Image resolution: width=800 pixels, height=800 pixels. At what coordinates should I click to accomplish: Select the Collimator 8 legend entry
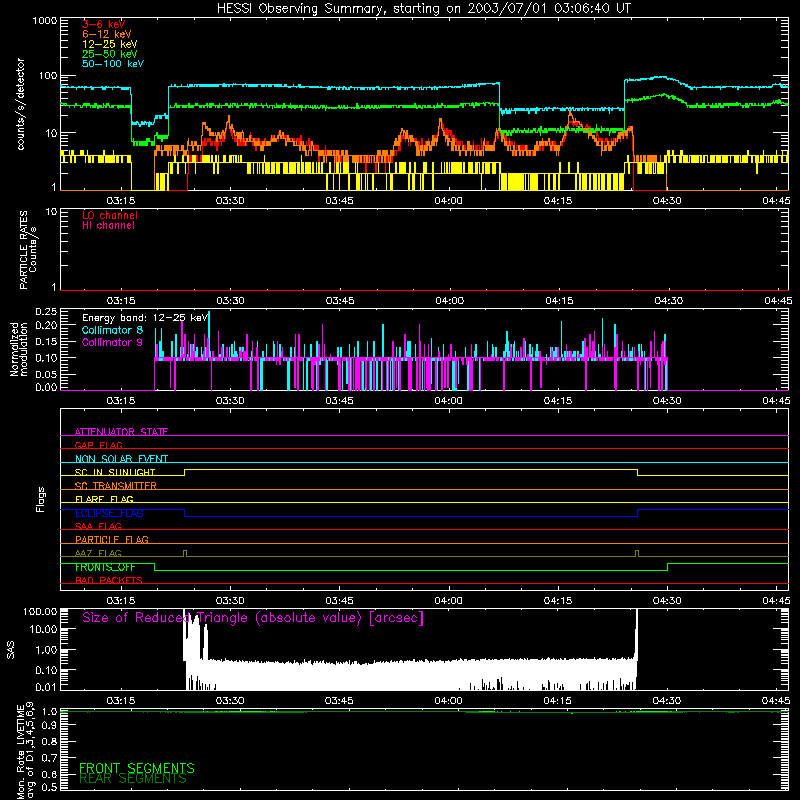[x=112, y=330]
